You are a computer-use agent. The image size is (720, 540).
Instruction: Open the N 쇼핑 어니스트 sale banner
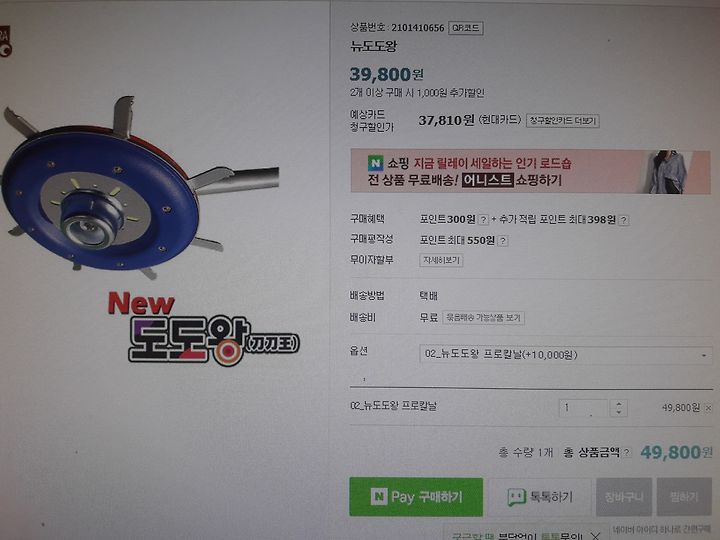click(530, 171)
